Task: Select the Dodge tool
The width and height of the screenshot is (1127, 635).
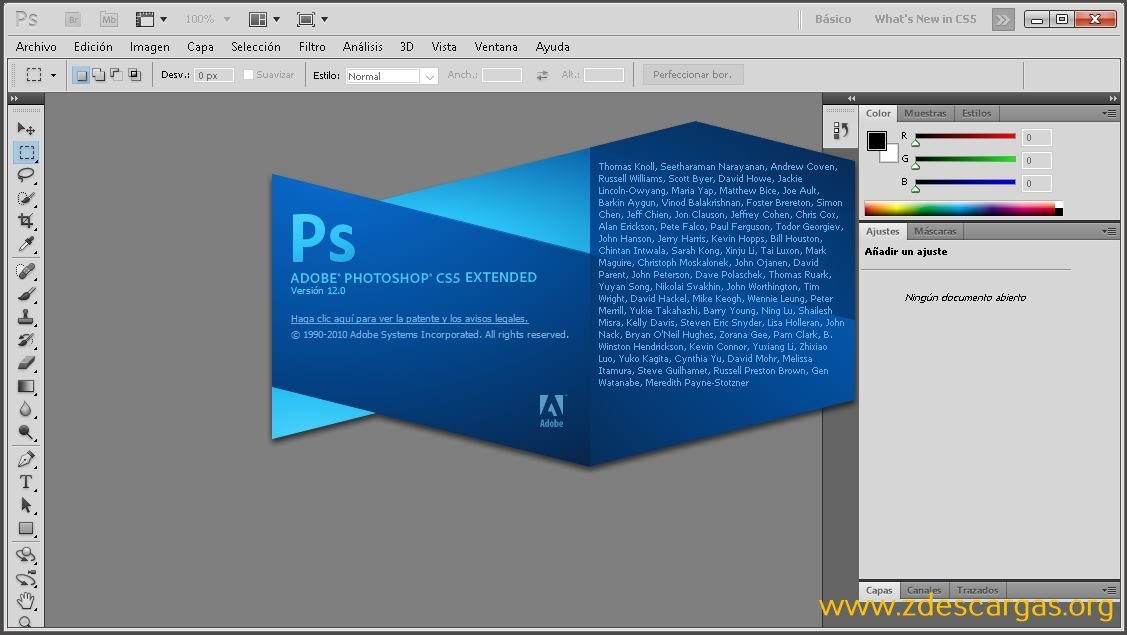Action: click(26, 432)
